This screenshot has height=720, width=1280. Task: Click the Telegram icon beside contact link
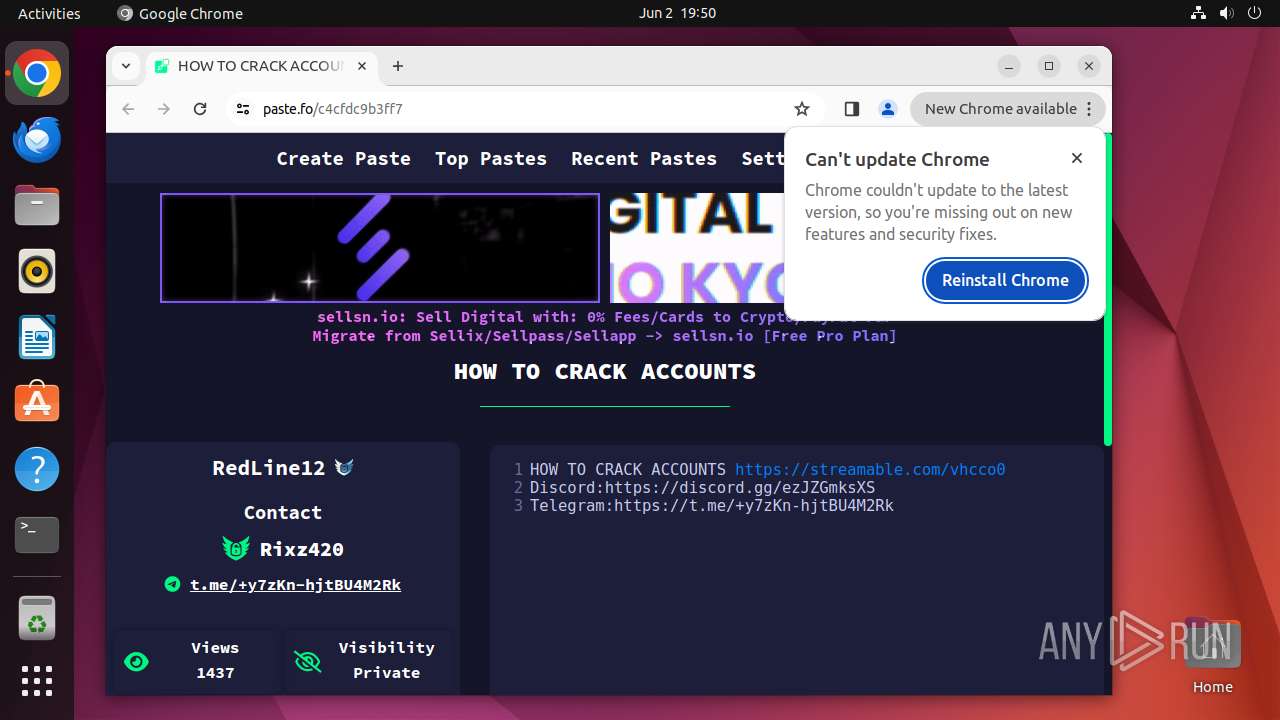(x=172, y=584)
